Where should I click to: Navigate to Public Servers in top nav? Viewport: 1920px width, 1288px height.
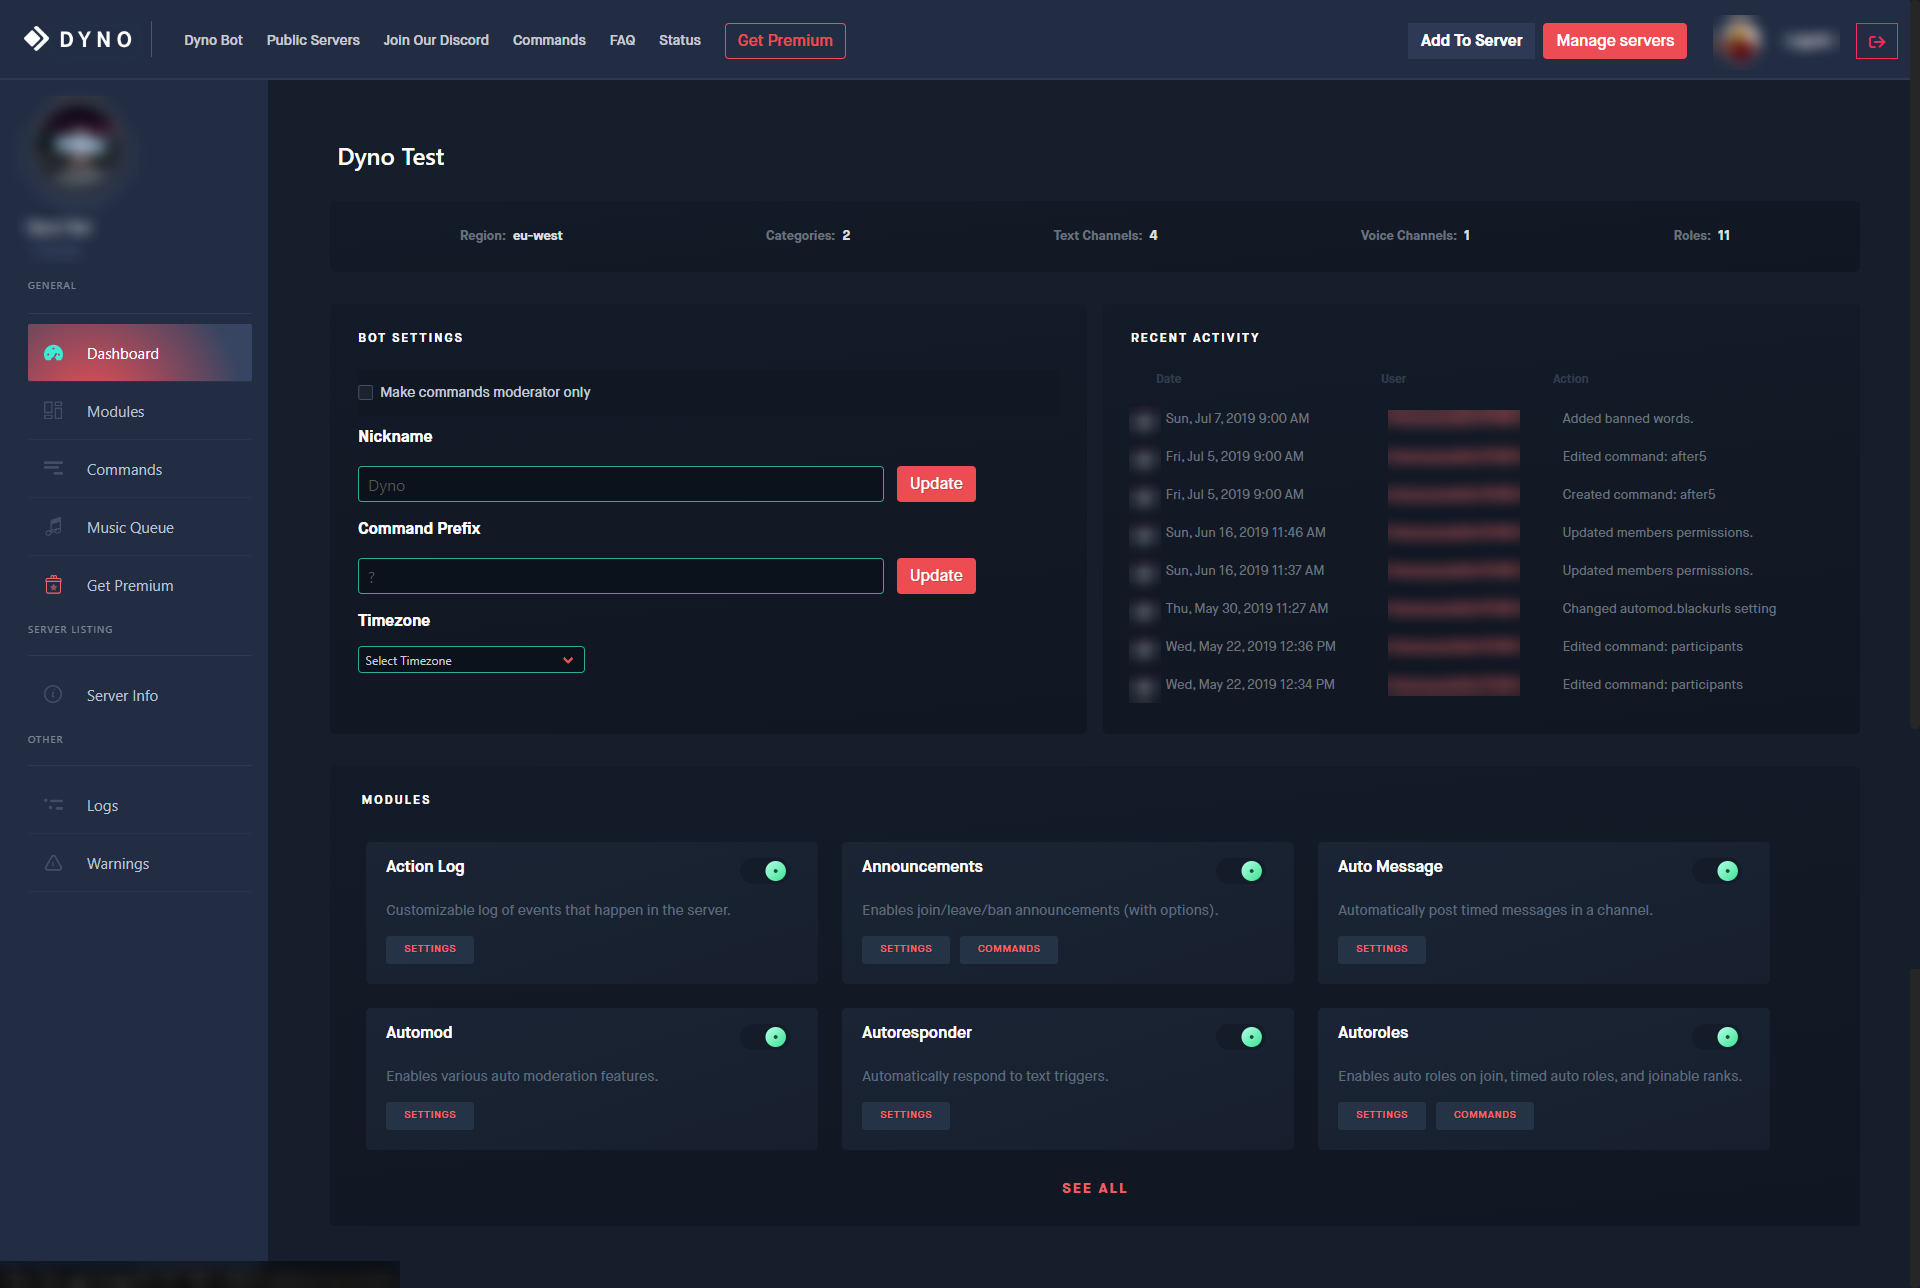[x=313, y=40]
